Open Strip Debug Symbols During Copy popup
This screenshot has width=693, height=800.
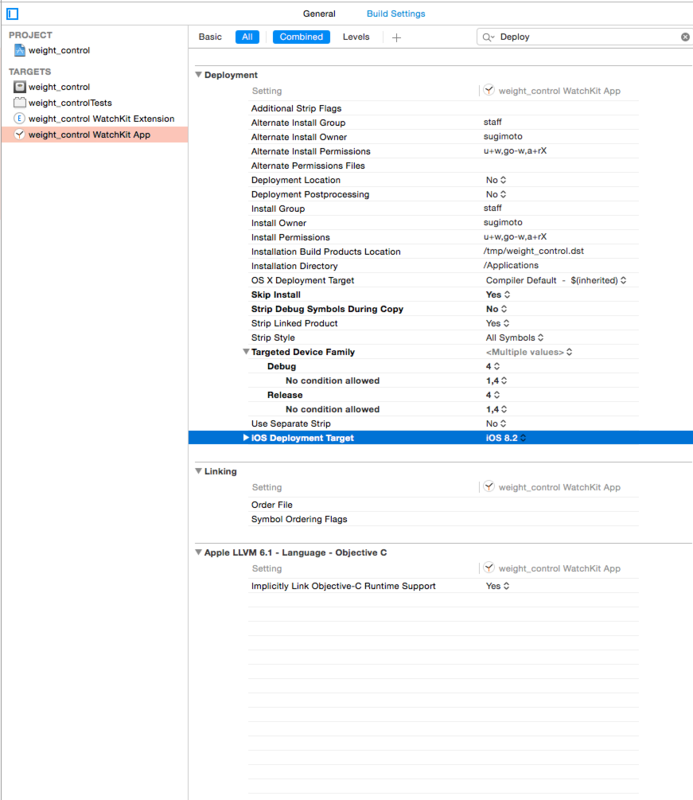point(496,309)
